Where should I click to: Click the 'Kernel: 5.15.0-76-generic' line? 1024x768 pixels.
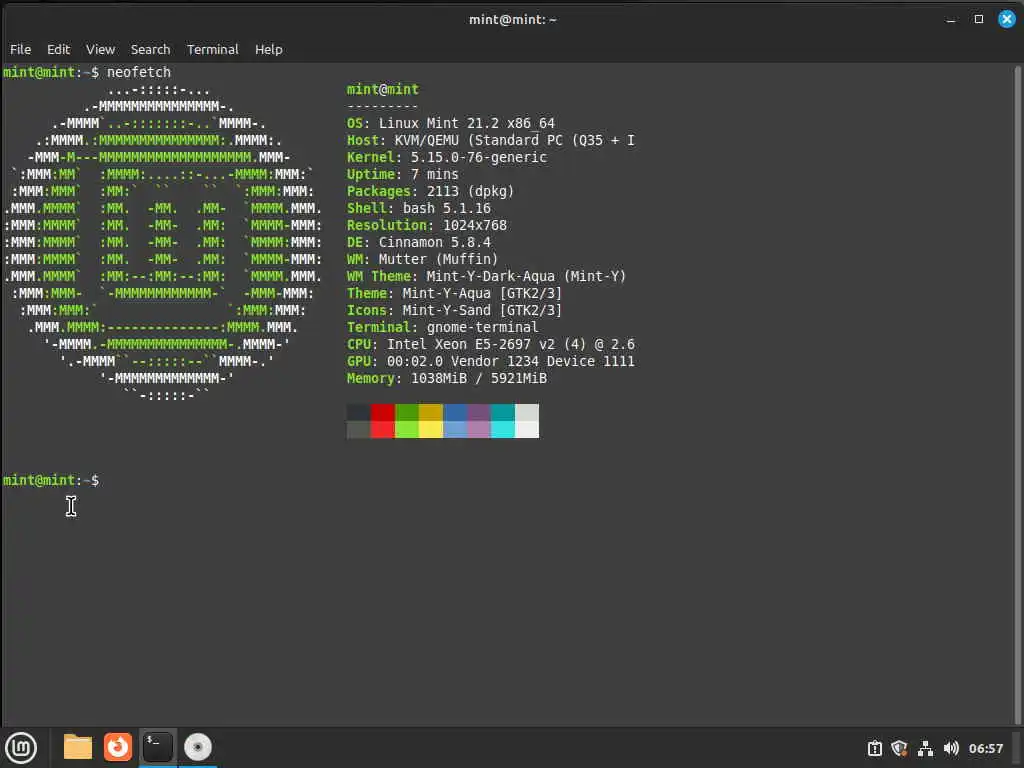(447, 157)
